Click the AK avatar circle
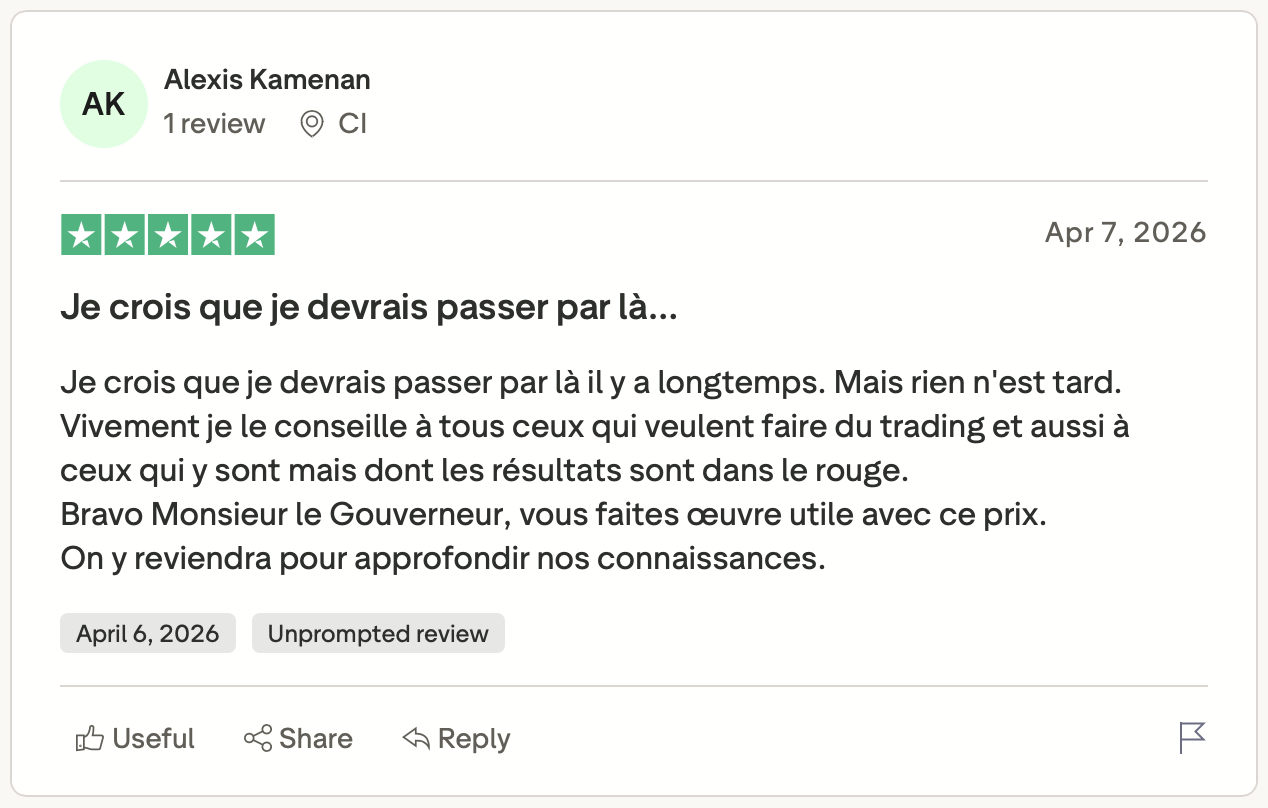 coord(104,104)
